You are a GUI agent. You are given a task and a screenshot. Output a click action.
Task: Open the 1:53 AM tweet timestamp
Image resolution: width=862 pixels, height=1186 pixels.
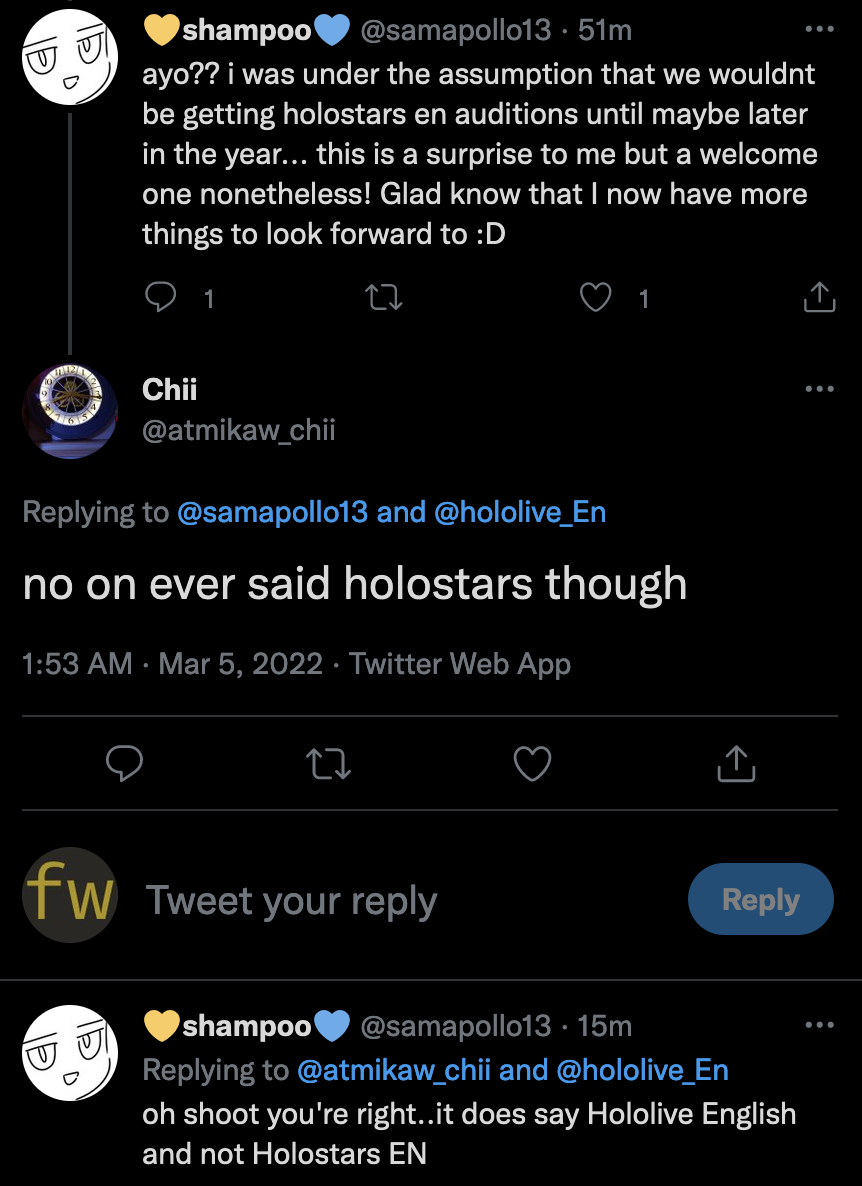click(77, 664)
